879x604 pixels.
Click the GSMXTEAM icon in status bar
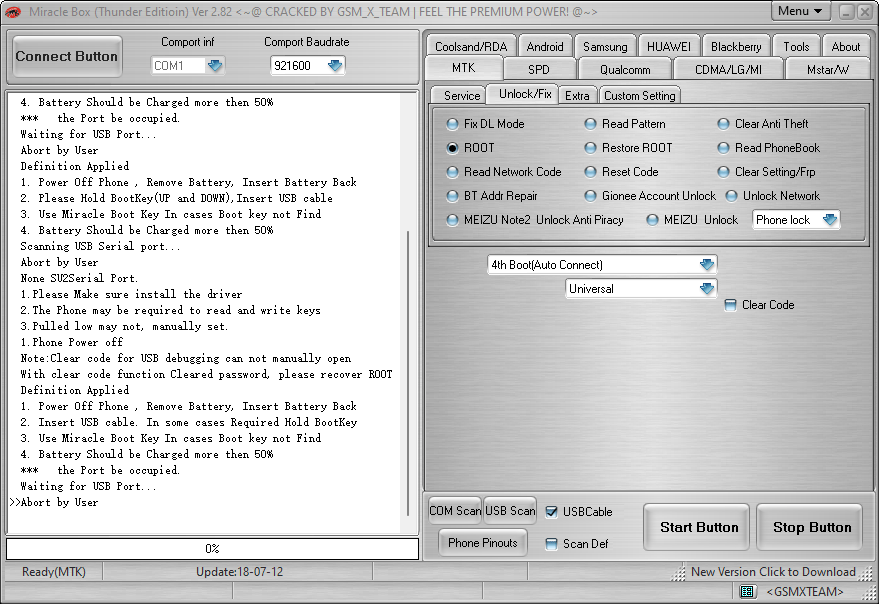tap(747, 592)
